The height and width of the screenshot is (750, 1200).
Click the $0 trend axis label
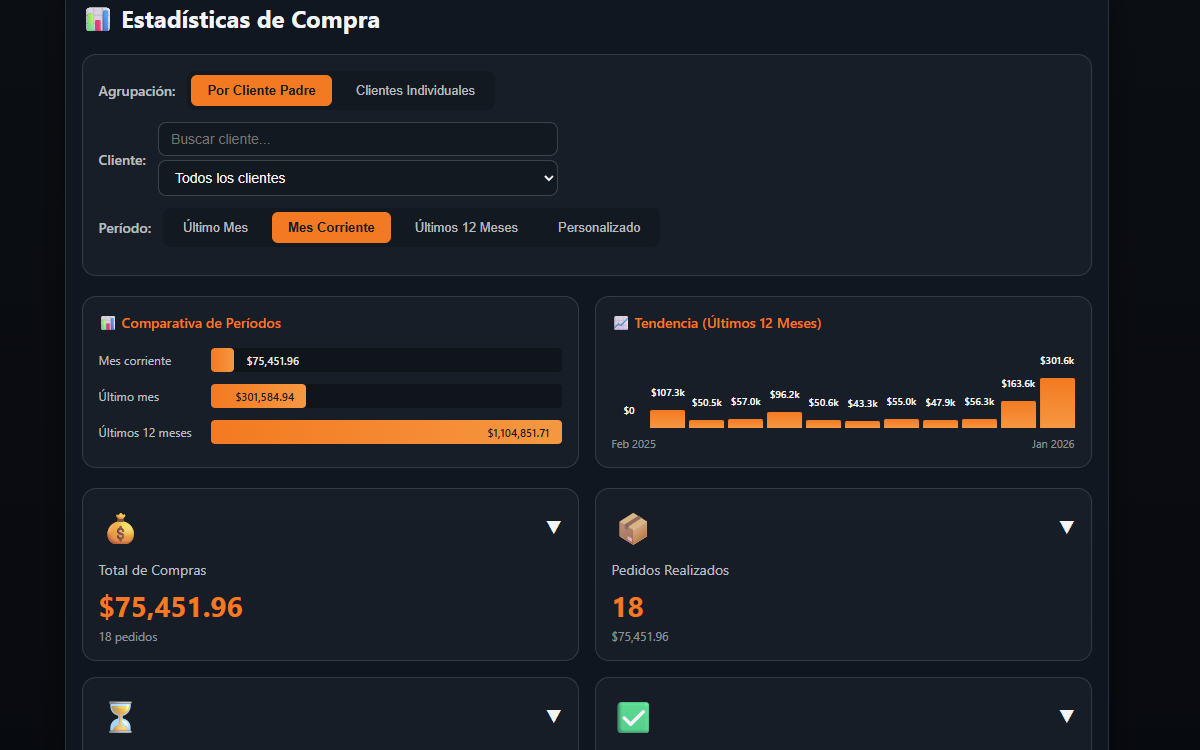629,411
